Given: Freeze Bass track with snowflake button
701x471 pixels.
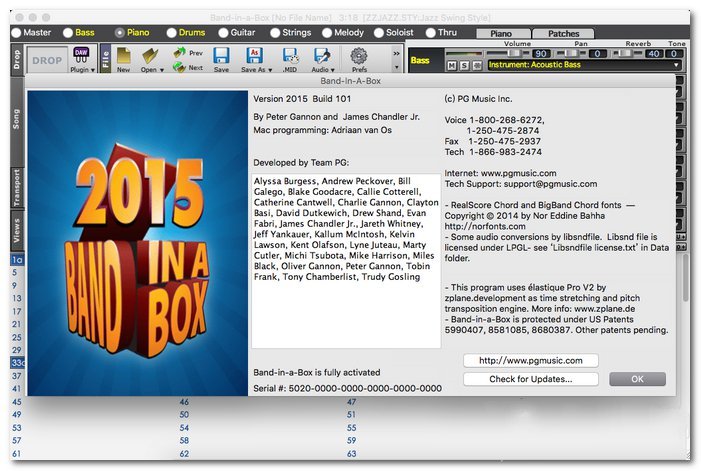Looking at the screenshot, I should 477,66.
